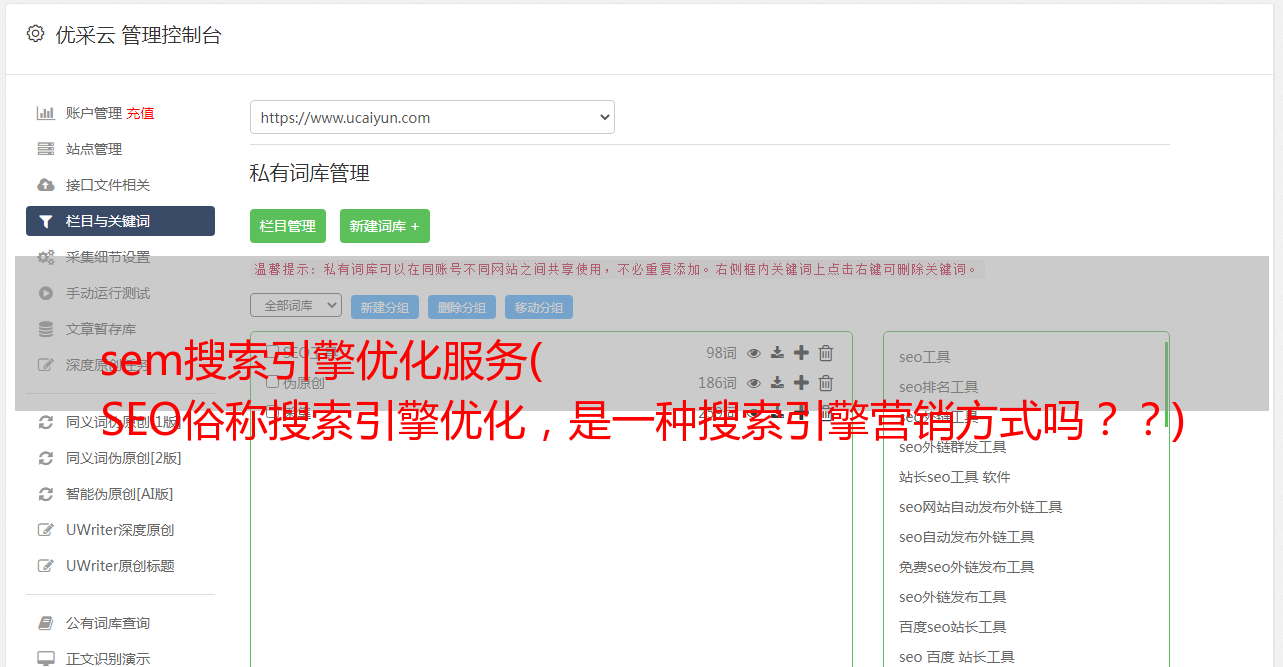Click the play icon for 手动运行测试
This screenshot has width=1283, height=667.
click(46, 293)
